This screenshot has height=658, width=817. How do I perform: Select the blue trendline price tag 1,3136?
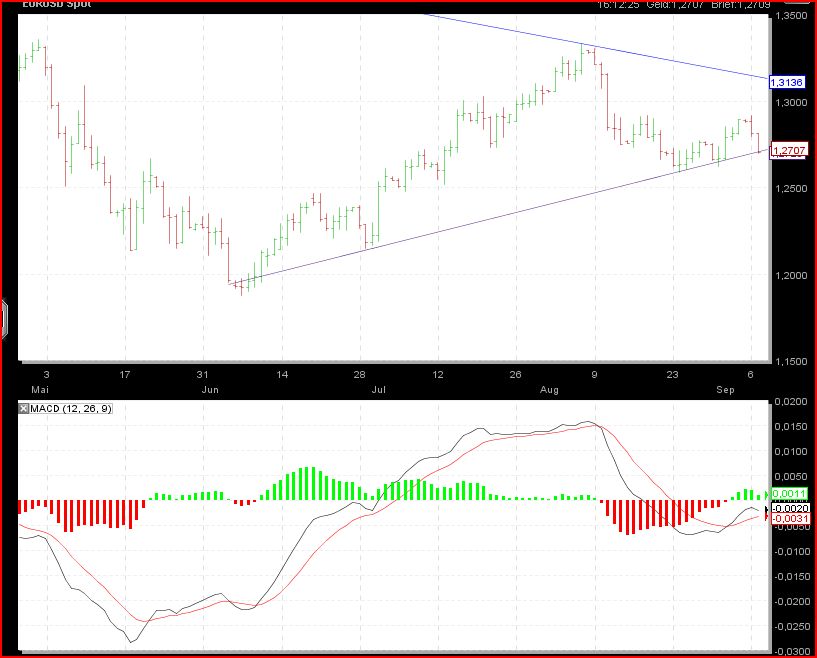(x=787, y=81)
